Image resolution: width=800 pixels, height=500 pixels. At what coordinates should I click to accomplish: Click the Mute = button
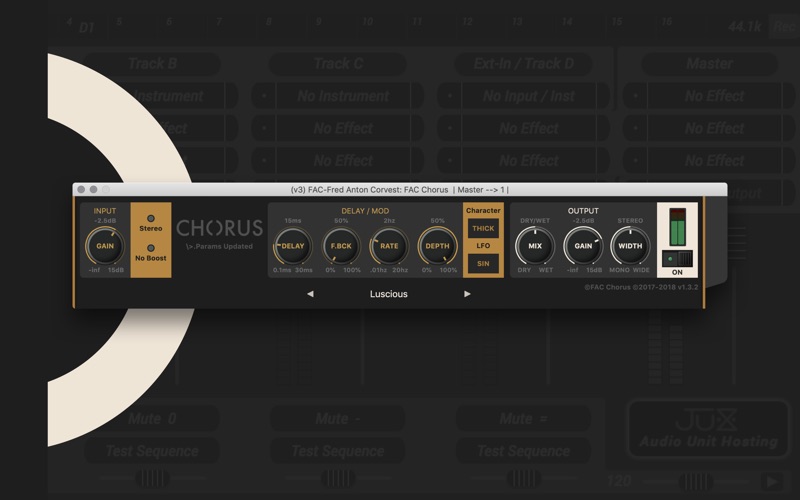point(523,419)
